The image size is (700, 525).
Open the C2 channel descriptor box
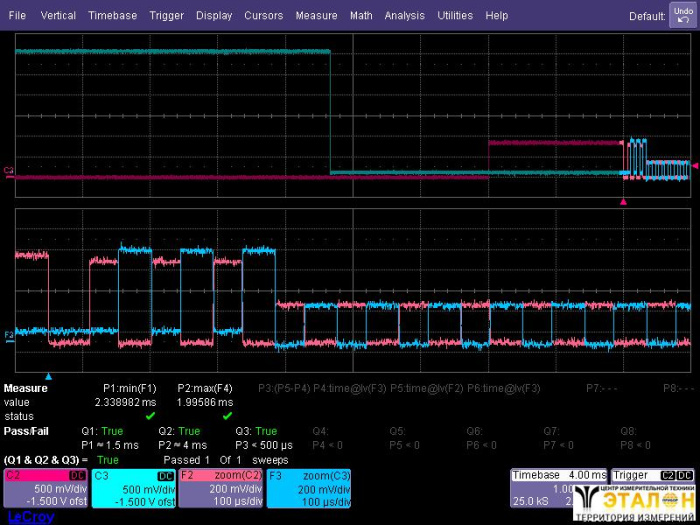tap(46, 488)
